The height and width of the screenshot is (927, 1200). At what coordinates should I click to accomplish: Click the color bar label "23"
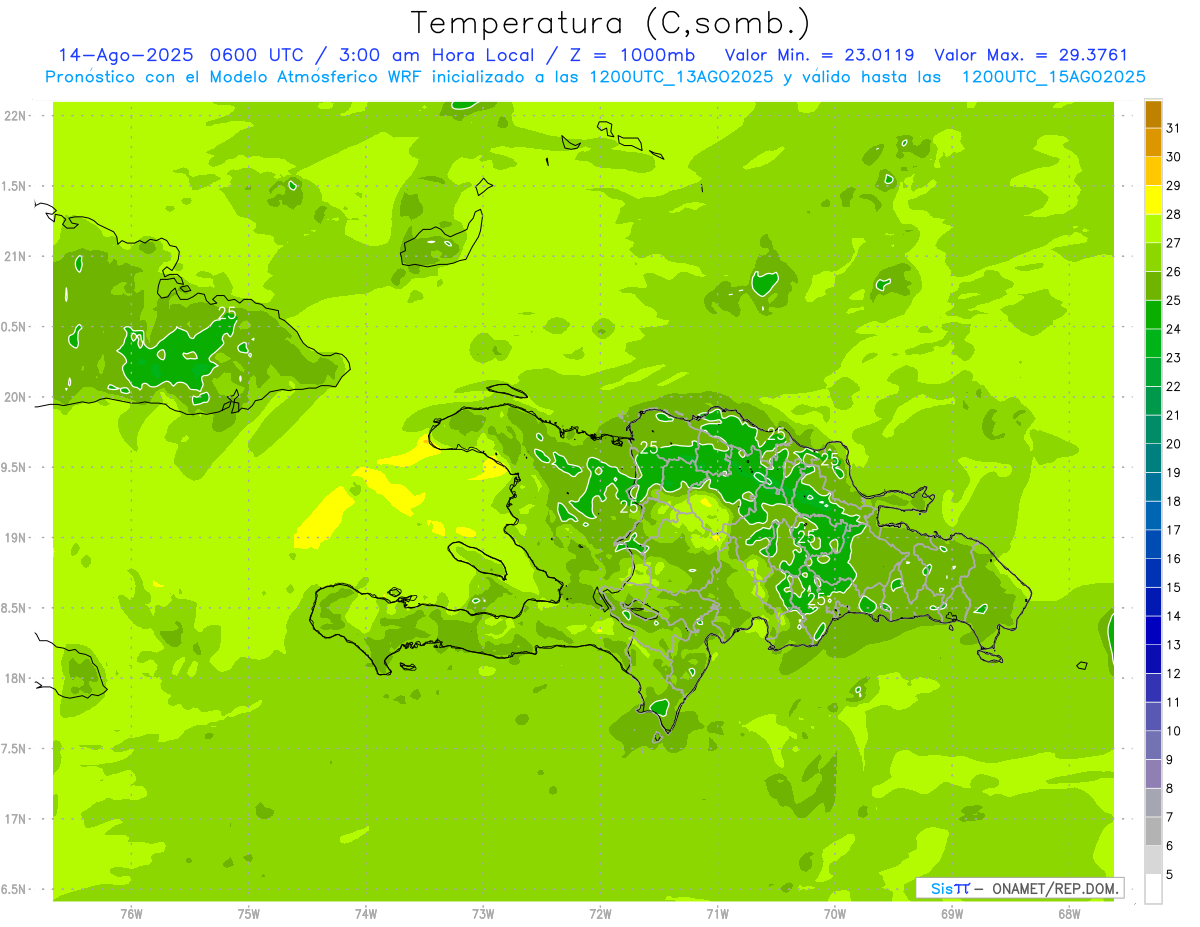(x=1174, y=358)
